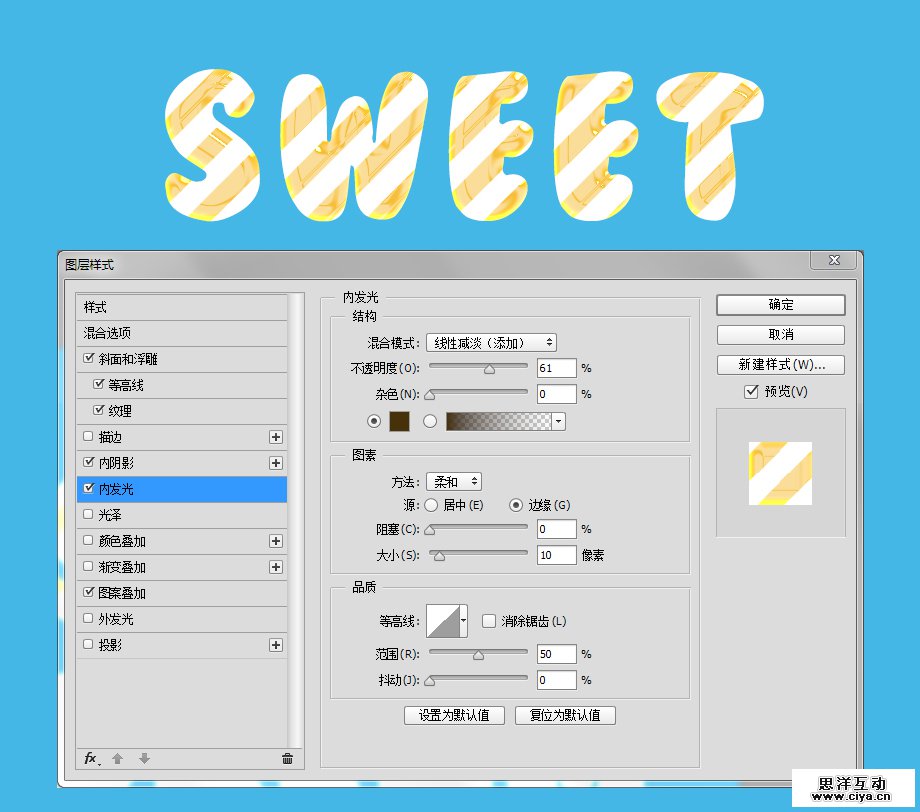
Task: Click the move effect down arrow
Action: coord(144,759)
